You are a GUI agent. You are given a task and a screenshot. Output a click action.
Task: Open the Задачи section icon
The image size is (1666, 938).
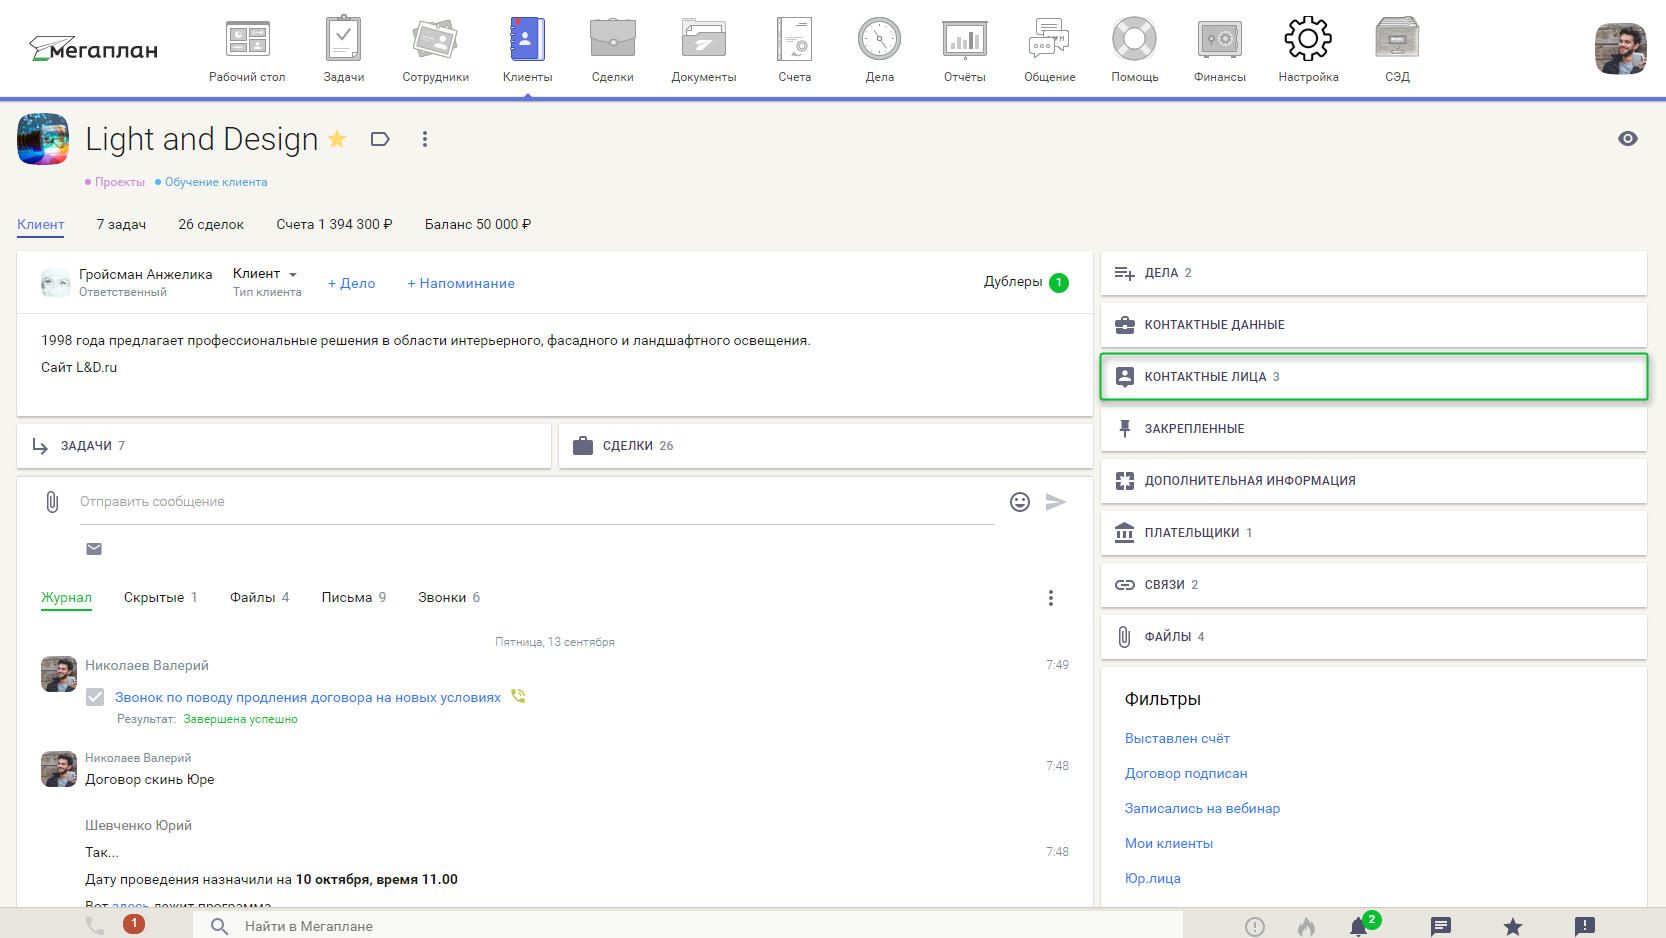(x=343, y=38)
